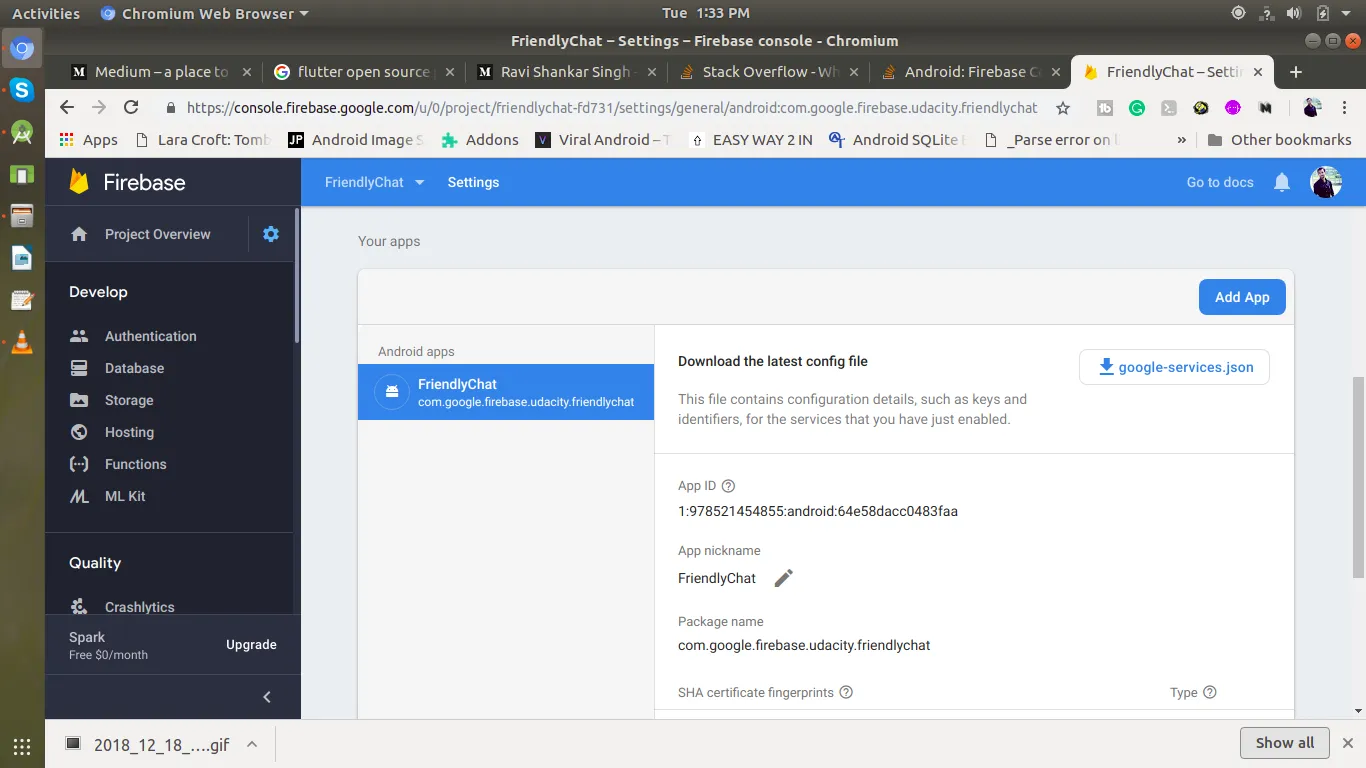The image size is (1366, 768).
Task: Click the Type help icon
Action: point(1209,692)
